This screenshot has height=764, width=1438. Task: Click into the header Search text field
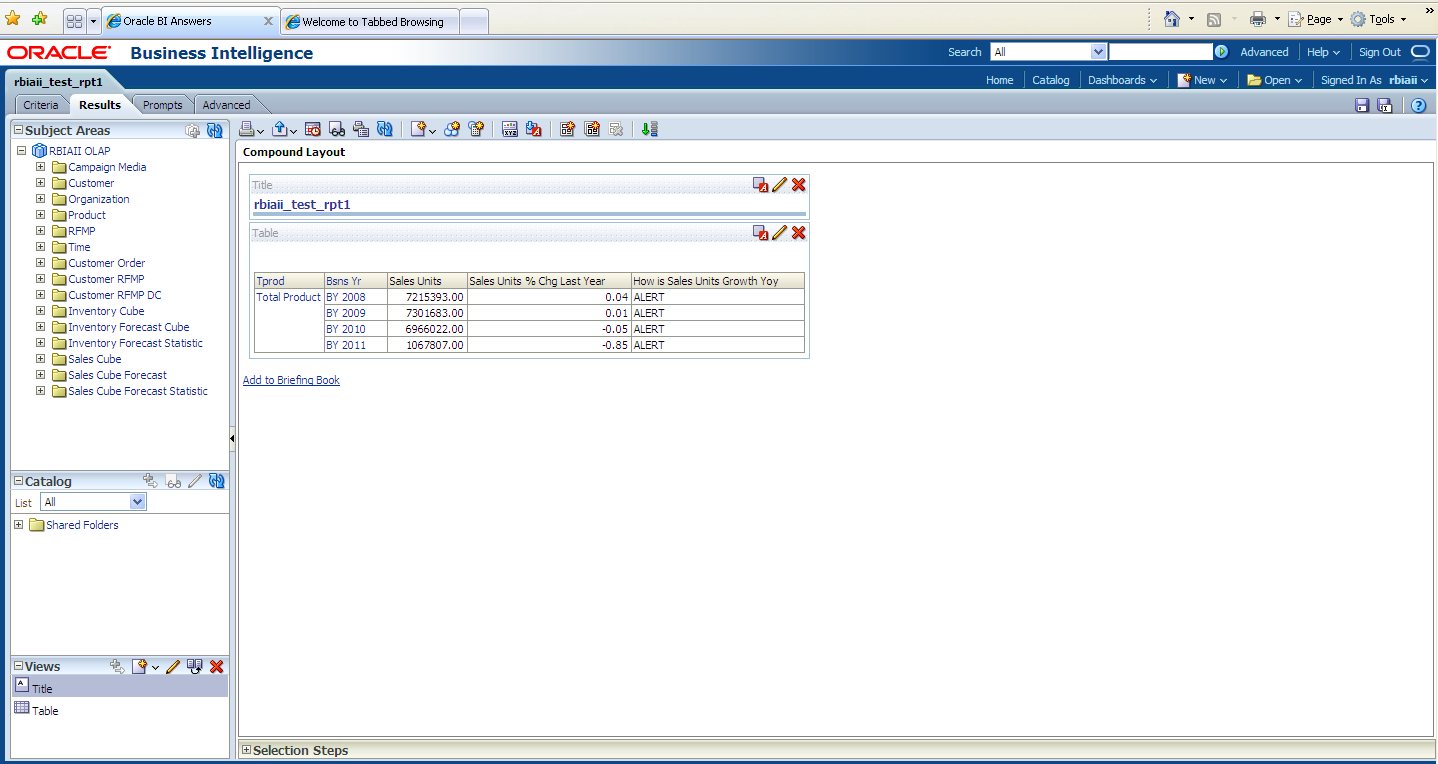tap(1160, 52)
